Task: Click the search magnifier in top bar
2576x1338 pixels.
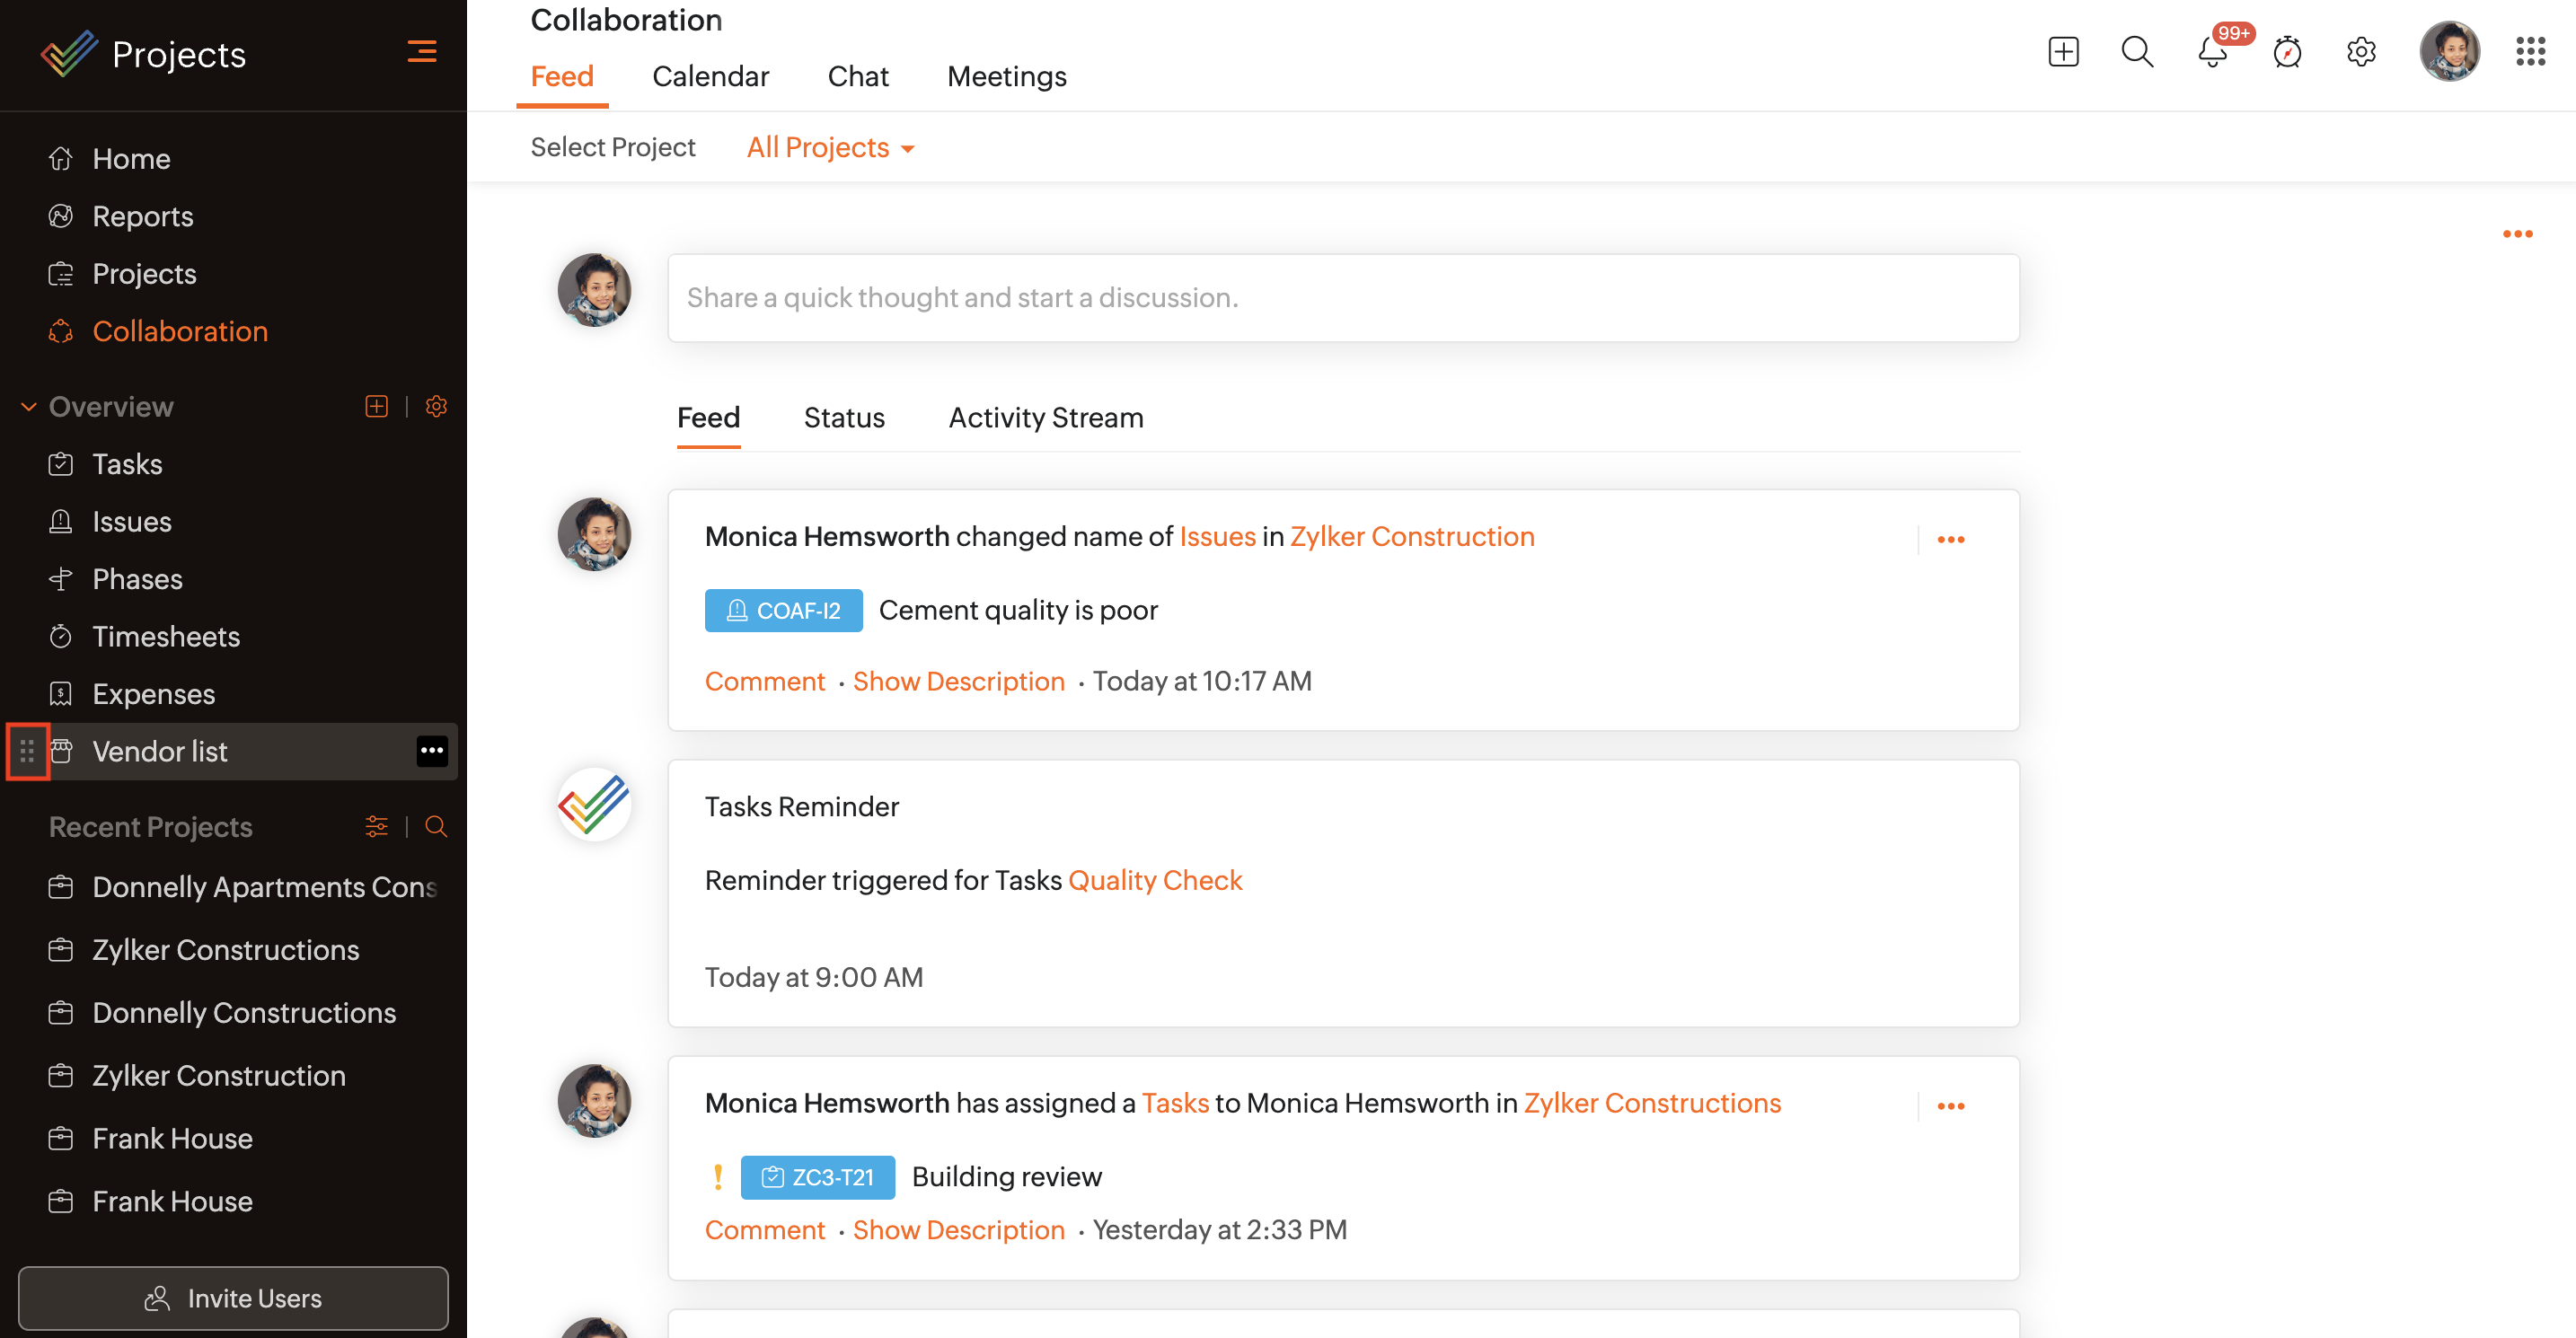Action: [2136, 52]
